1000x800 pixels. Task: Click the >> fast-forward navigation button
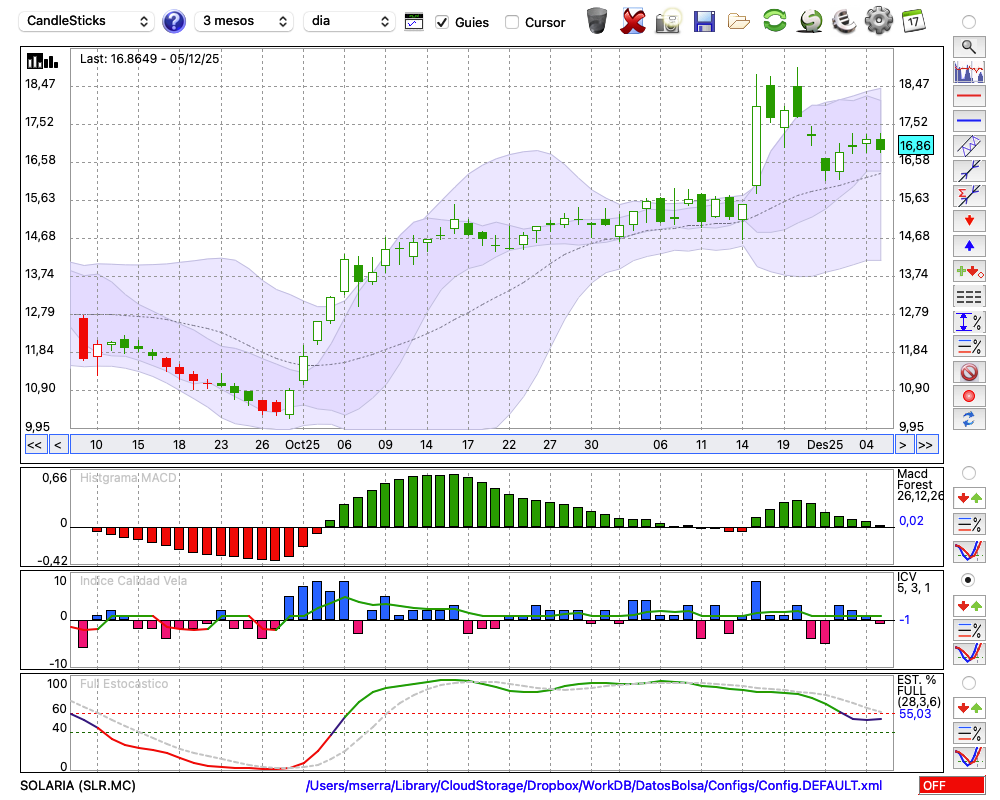(x=926, y=445)
